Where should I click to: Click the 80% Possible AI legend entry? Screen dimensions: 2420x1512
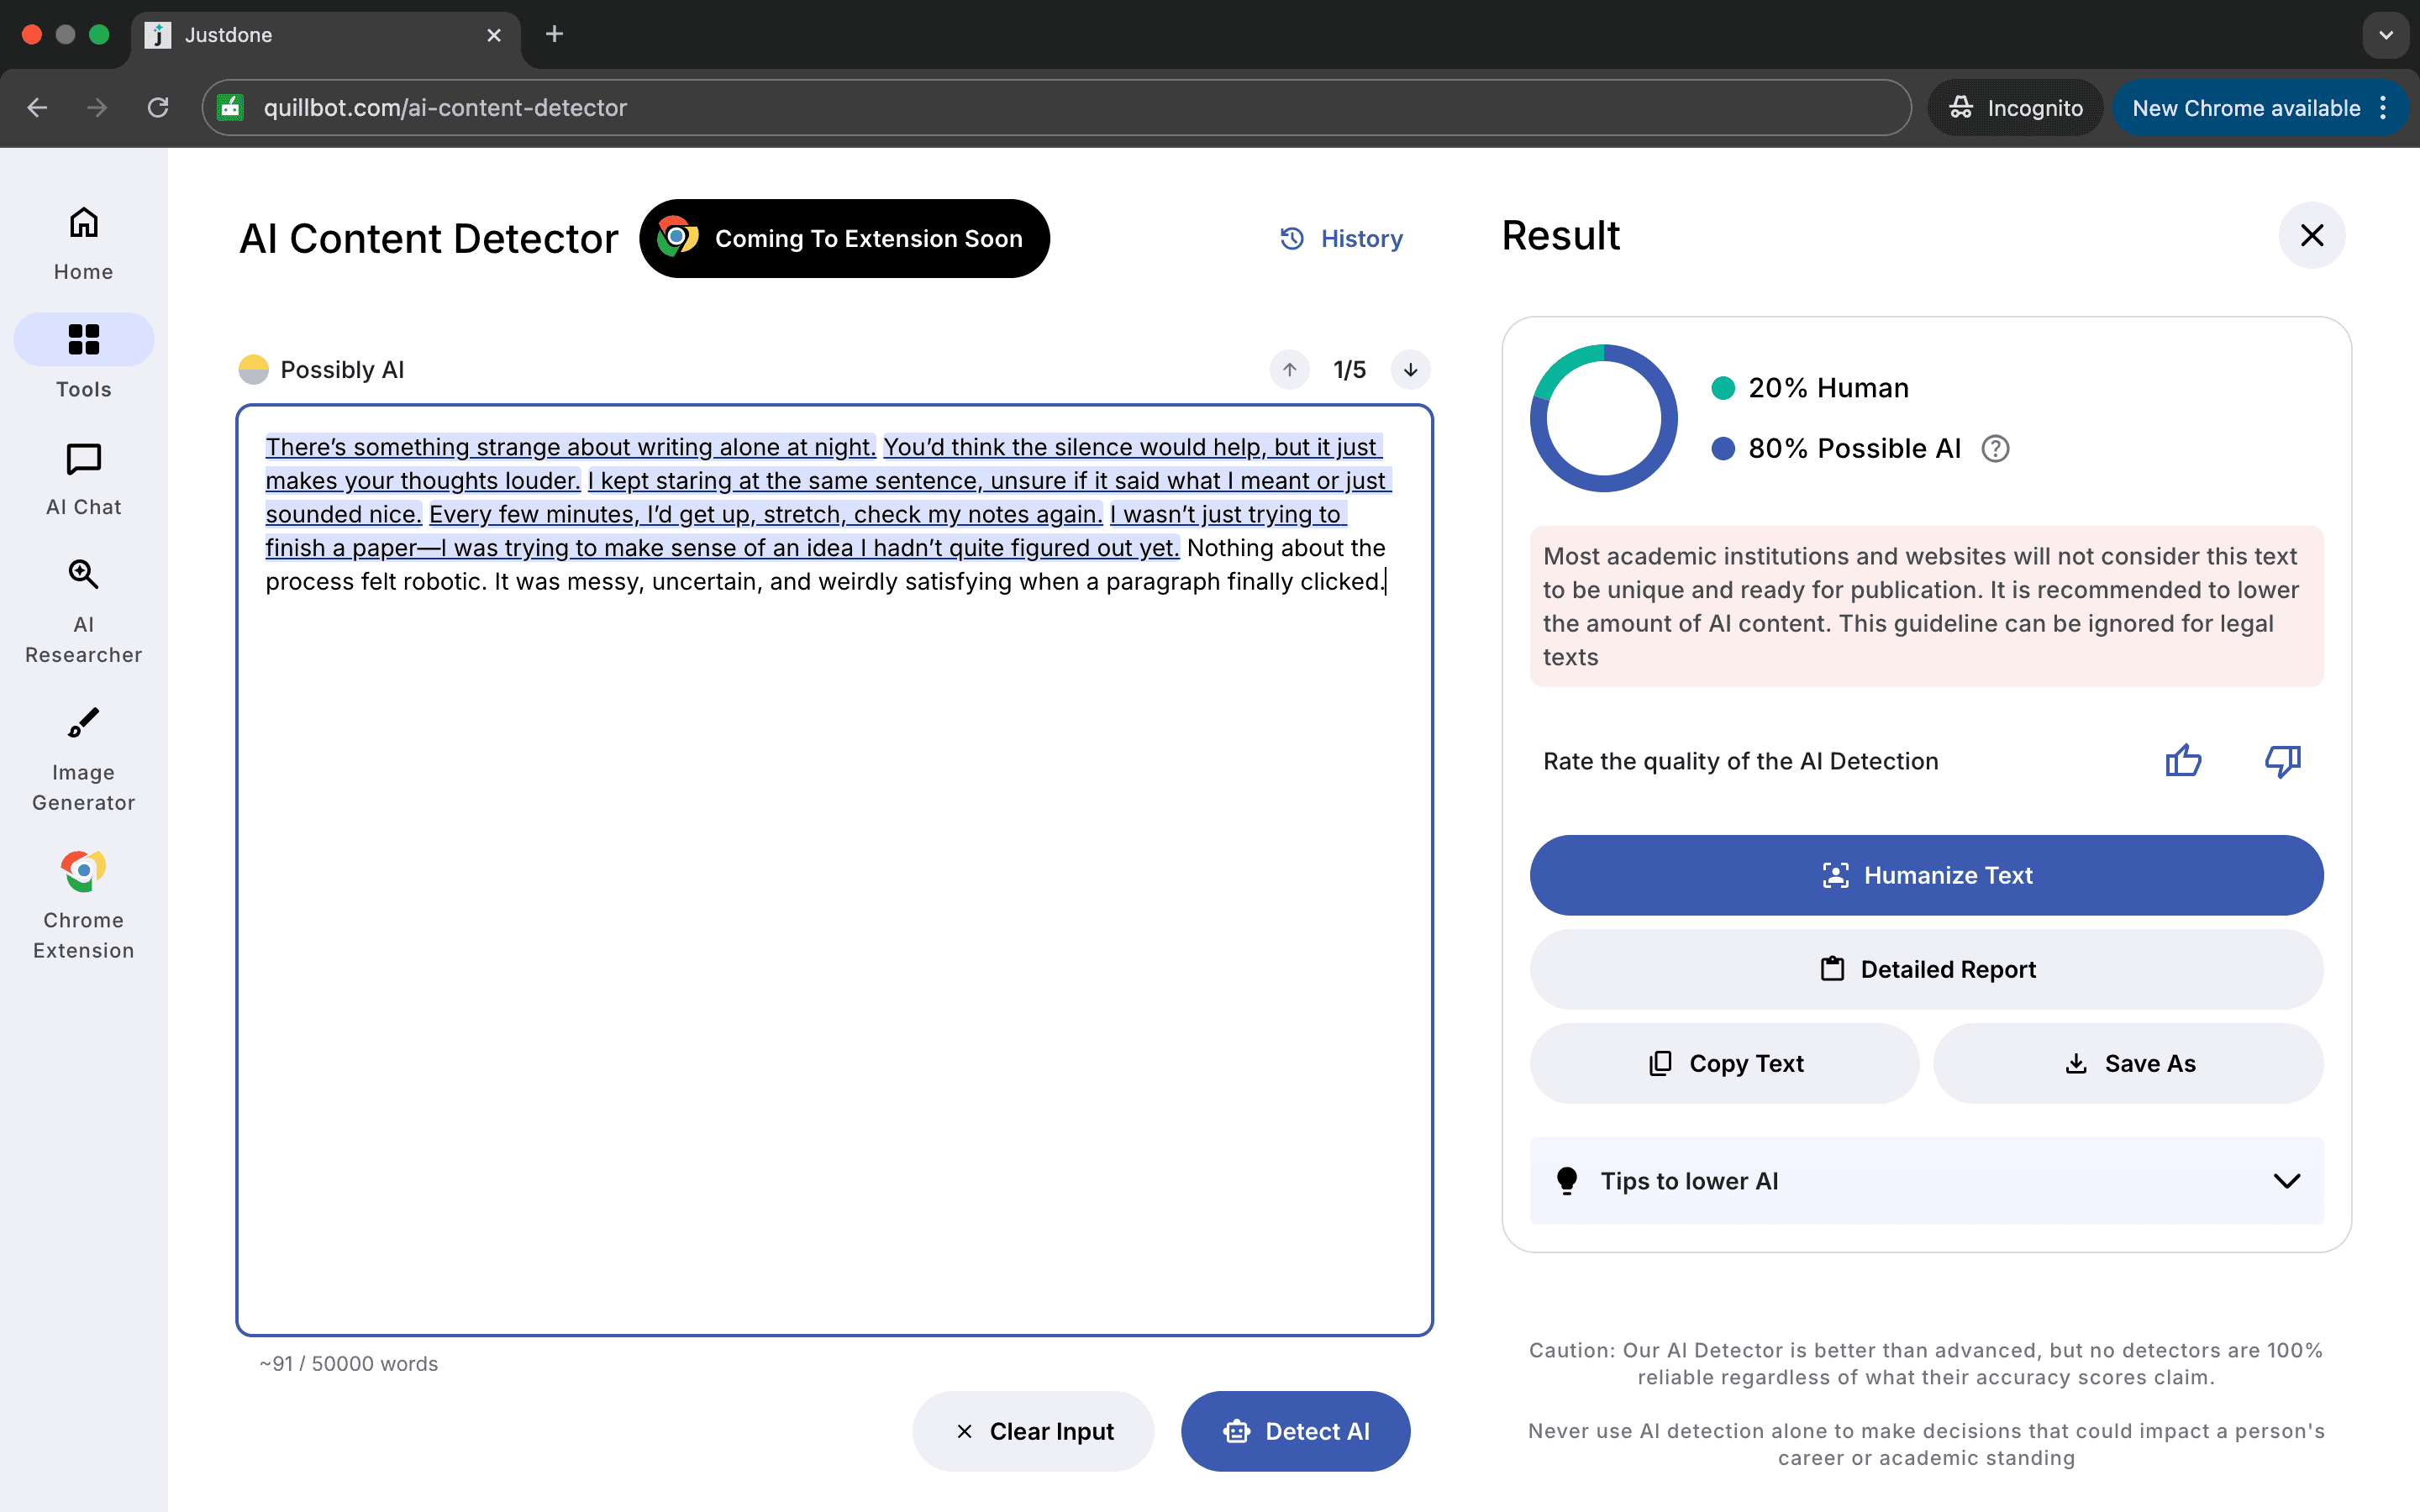[1836, 449]
